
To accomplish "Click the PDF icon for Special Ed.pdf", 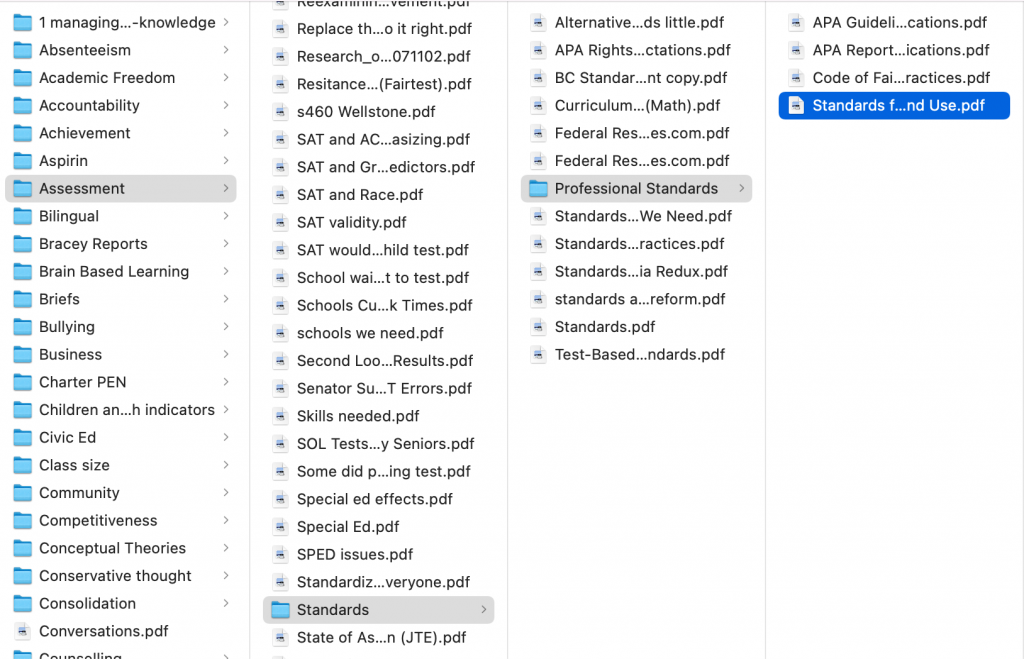I will [281, 526].
